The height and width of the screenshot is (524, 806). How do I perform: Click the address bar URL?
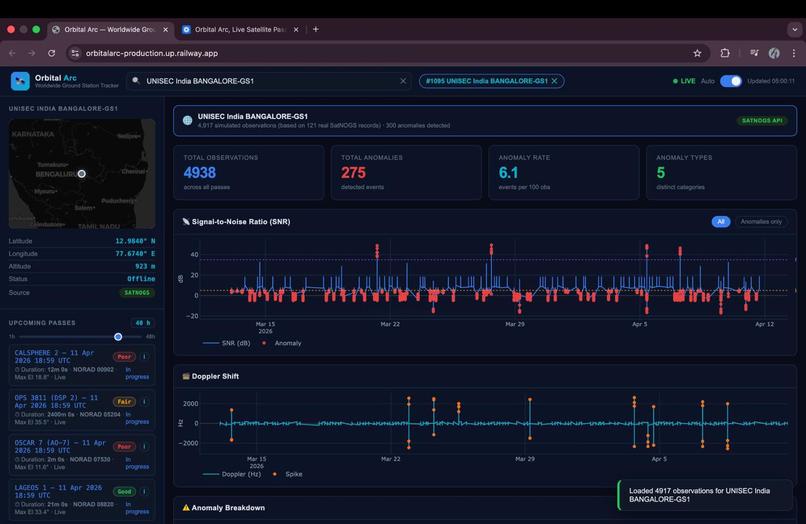click(x=152, y=53)
